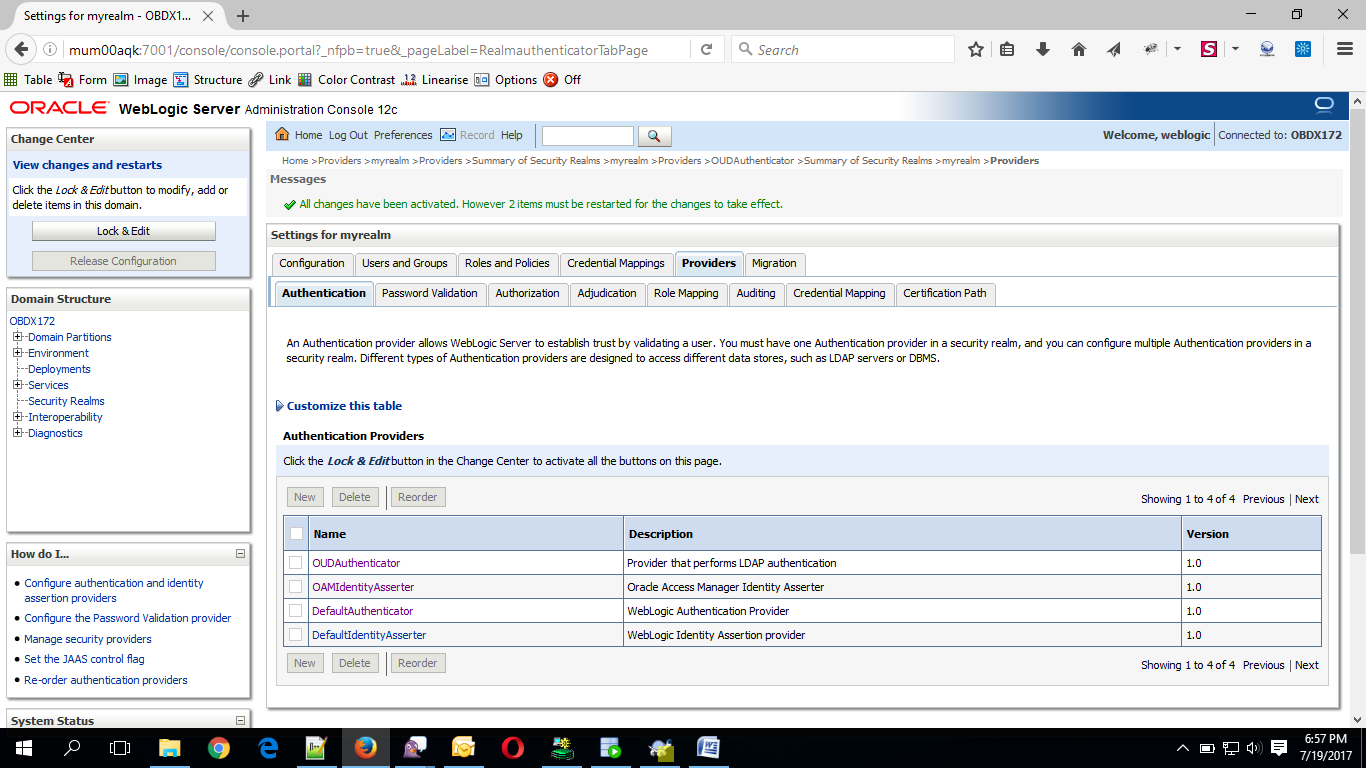Select the Password Validation sub-tab

(430, 293)
